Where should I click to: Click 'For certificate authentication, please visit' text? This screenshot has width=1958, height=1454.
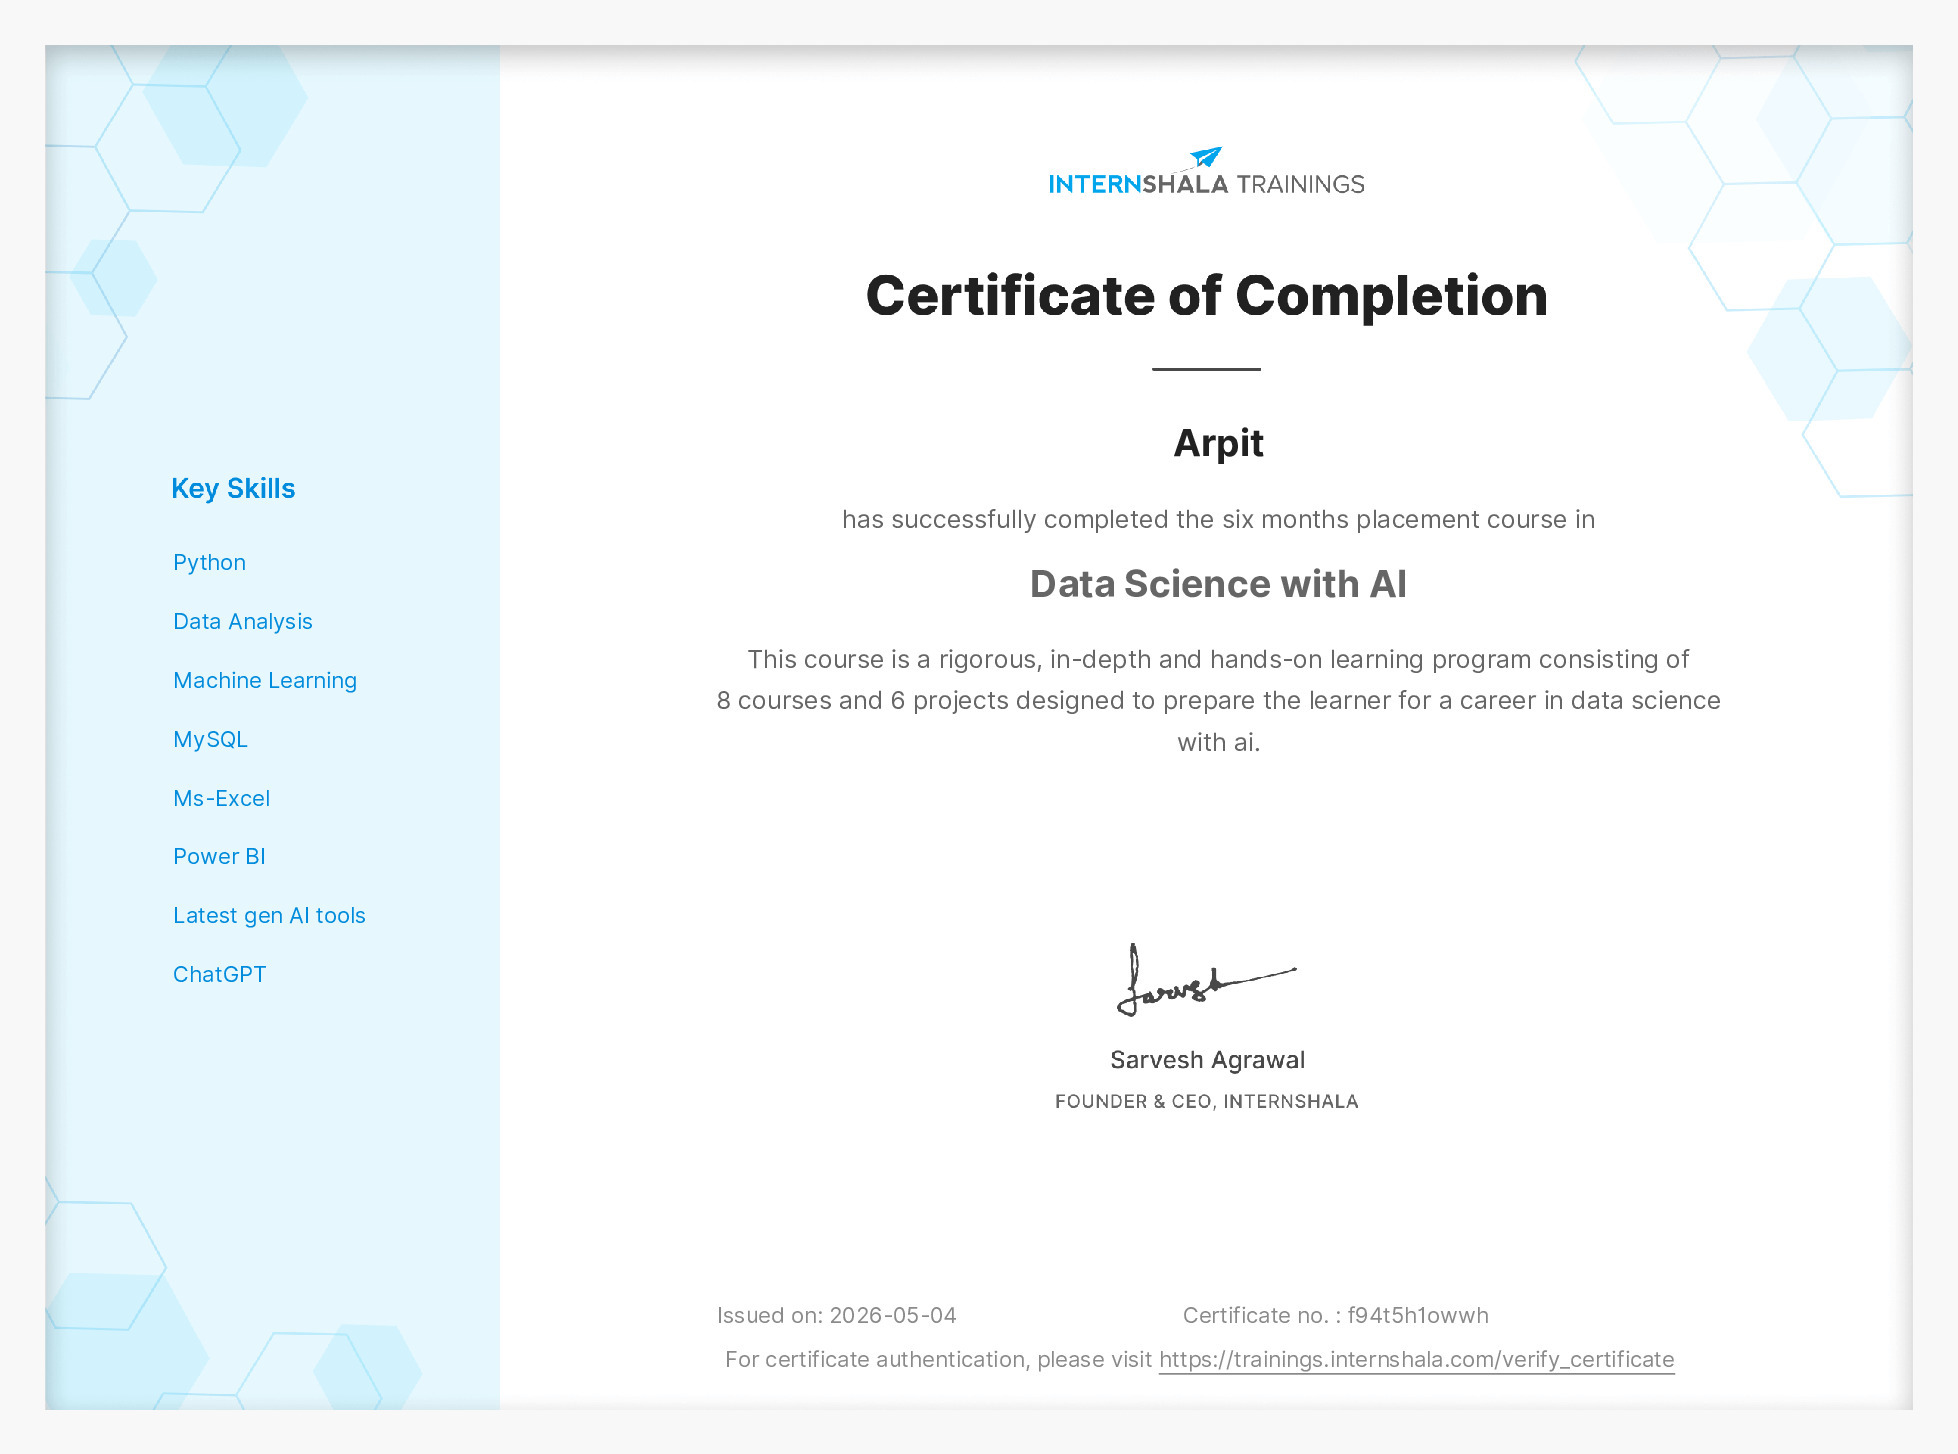tap(938, 1360)
